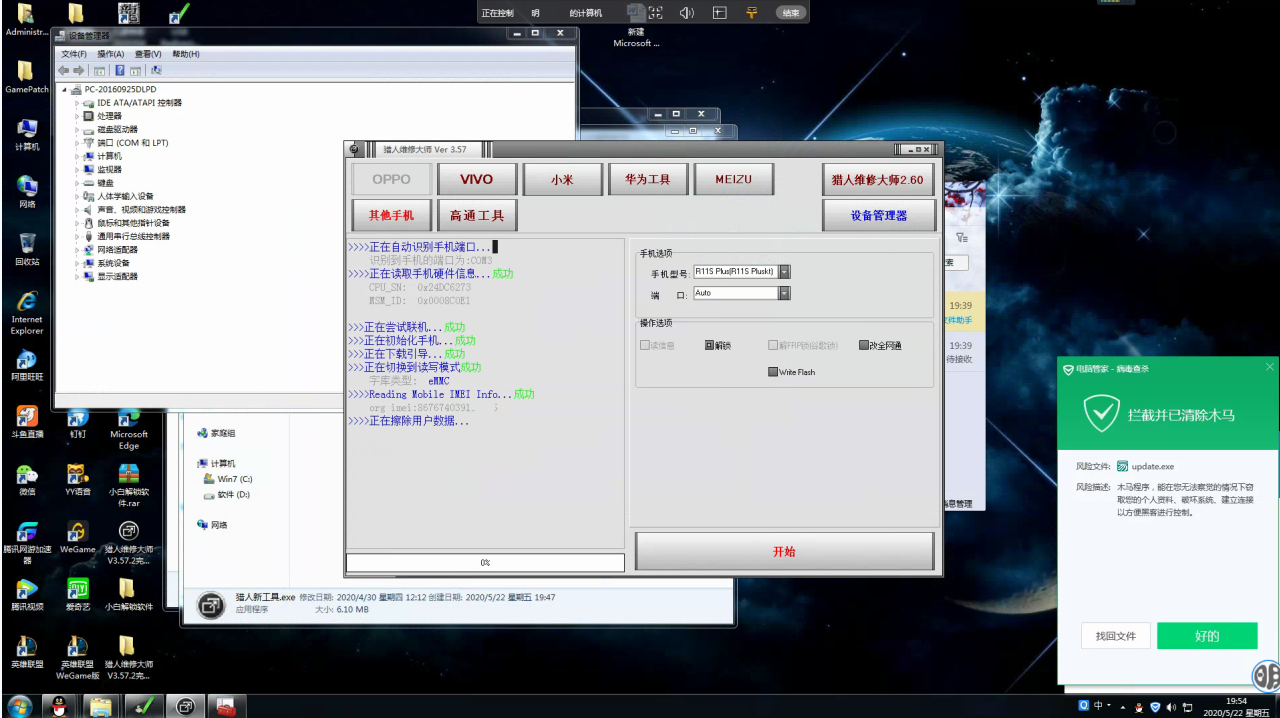
Task: Open the 操作(A) menu in Device Manager
Action: coord(111,54)
